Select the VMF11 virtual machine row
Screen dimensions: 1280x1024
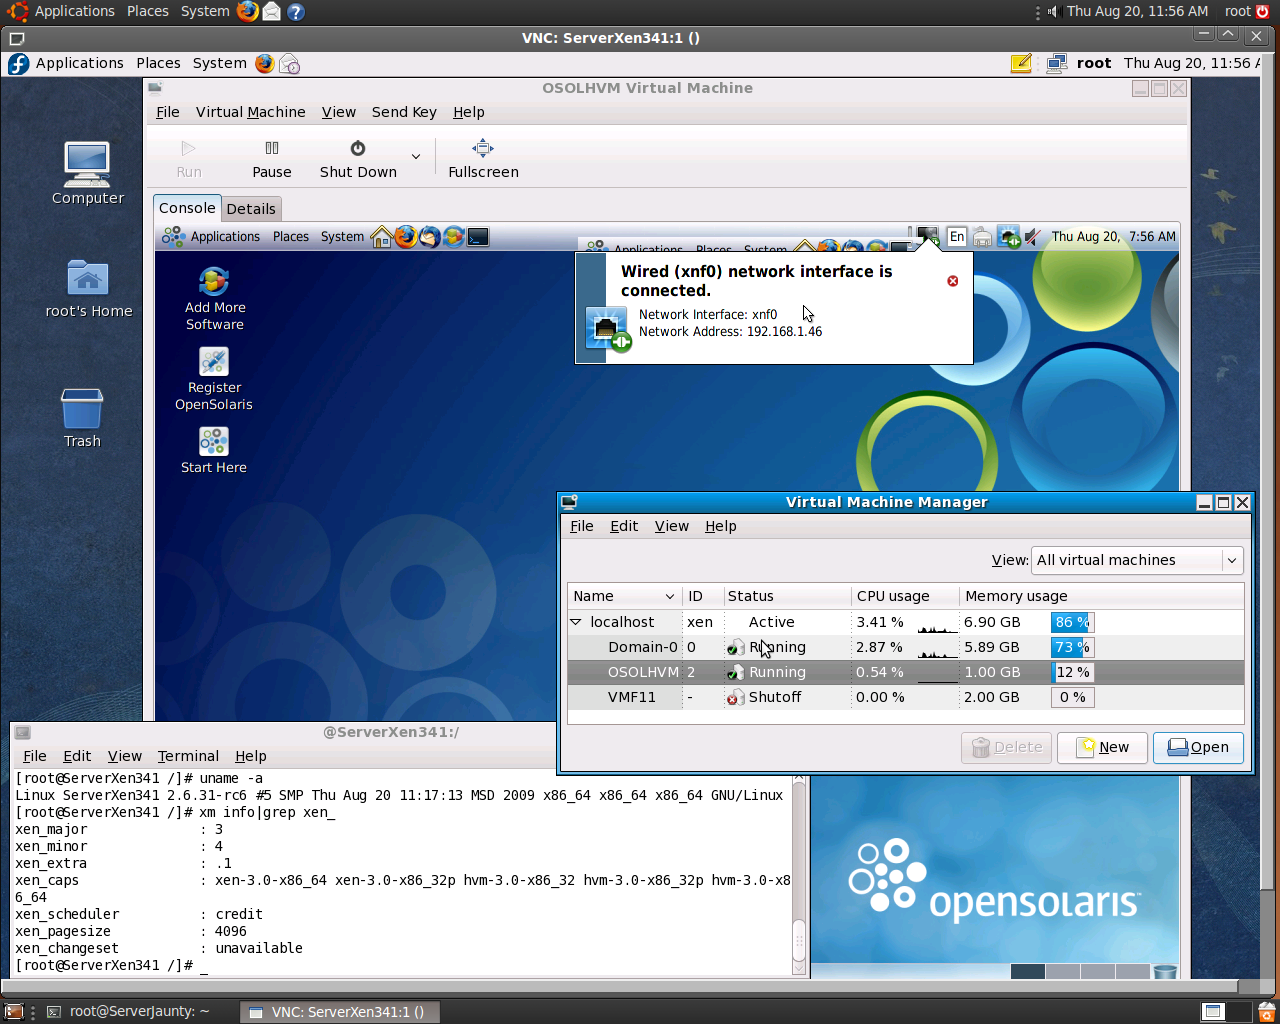(906, 697)
